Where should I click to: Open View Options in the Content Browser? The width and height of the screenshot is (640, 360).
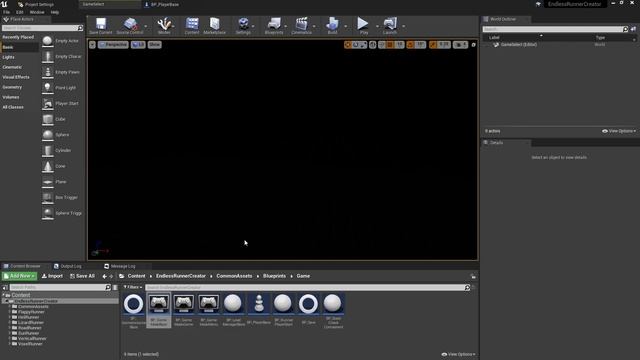pos(458,354)
